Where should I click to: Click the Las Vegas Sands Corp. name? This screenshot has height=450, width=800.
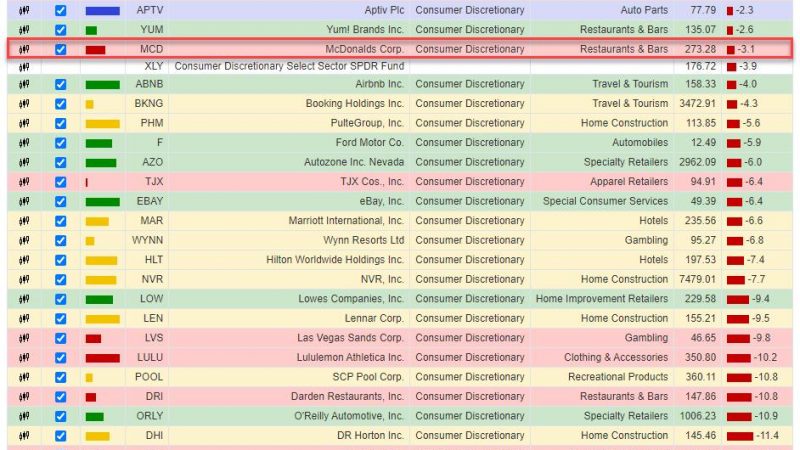(351, 338)
